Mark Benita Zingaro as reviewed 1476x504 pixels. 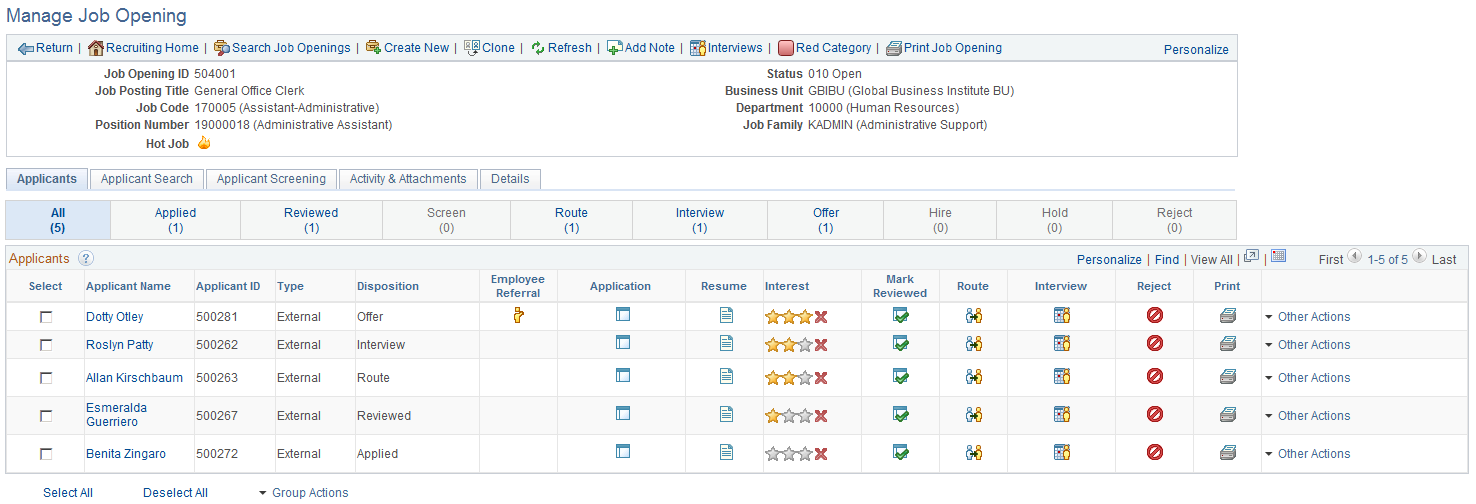click(901, 453)
